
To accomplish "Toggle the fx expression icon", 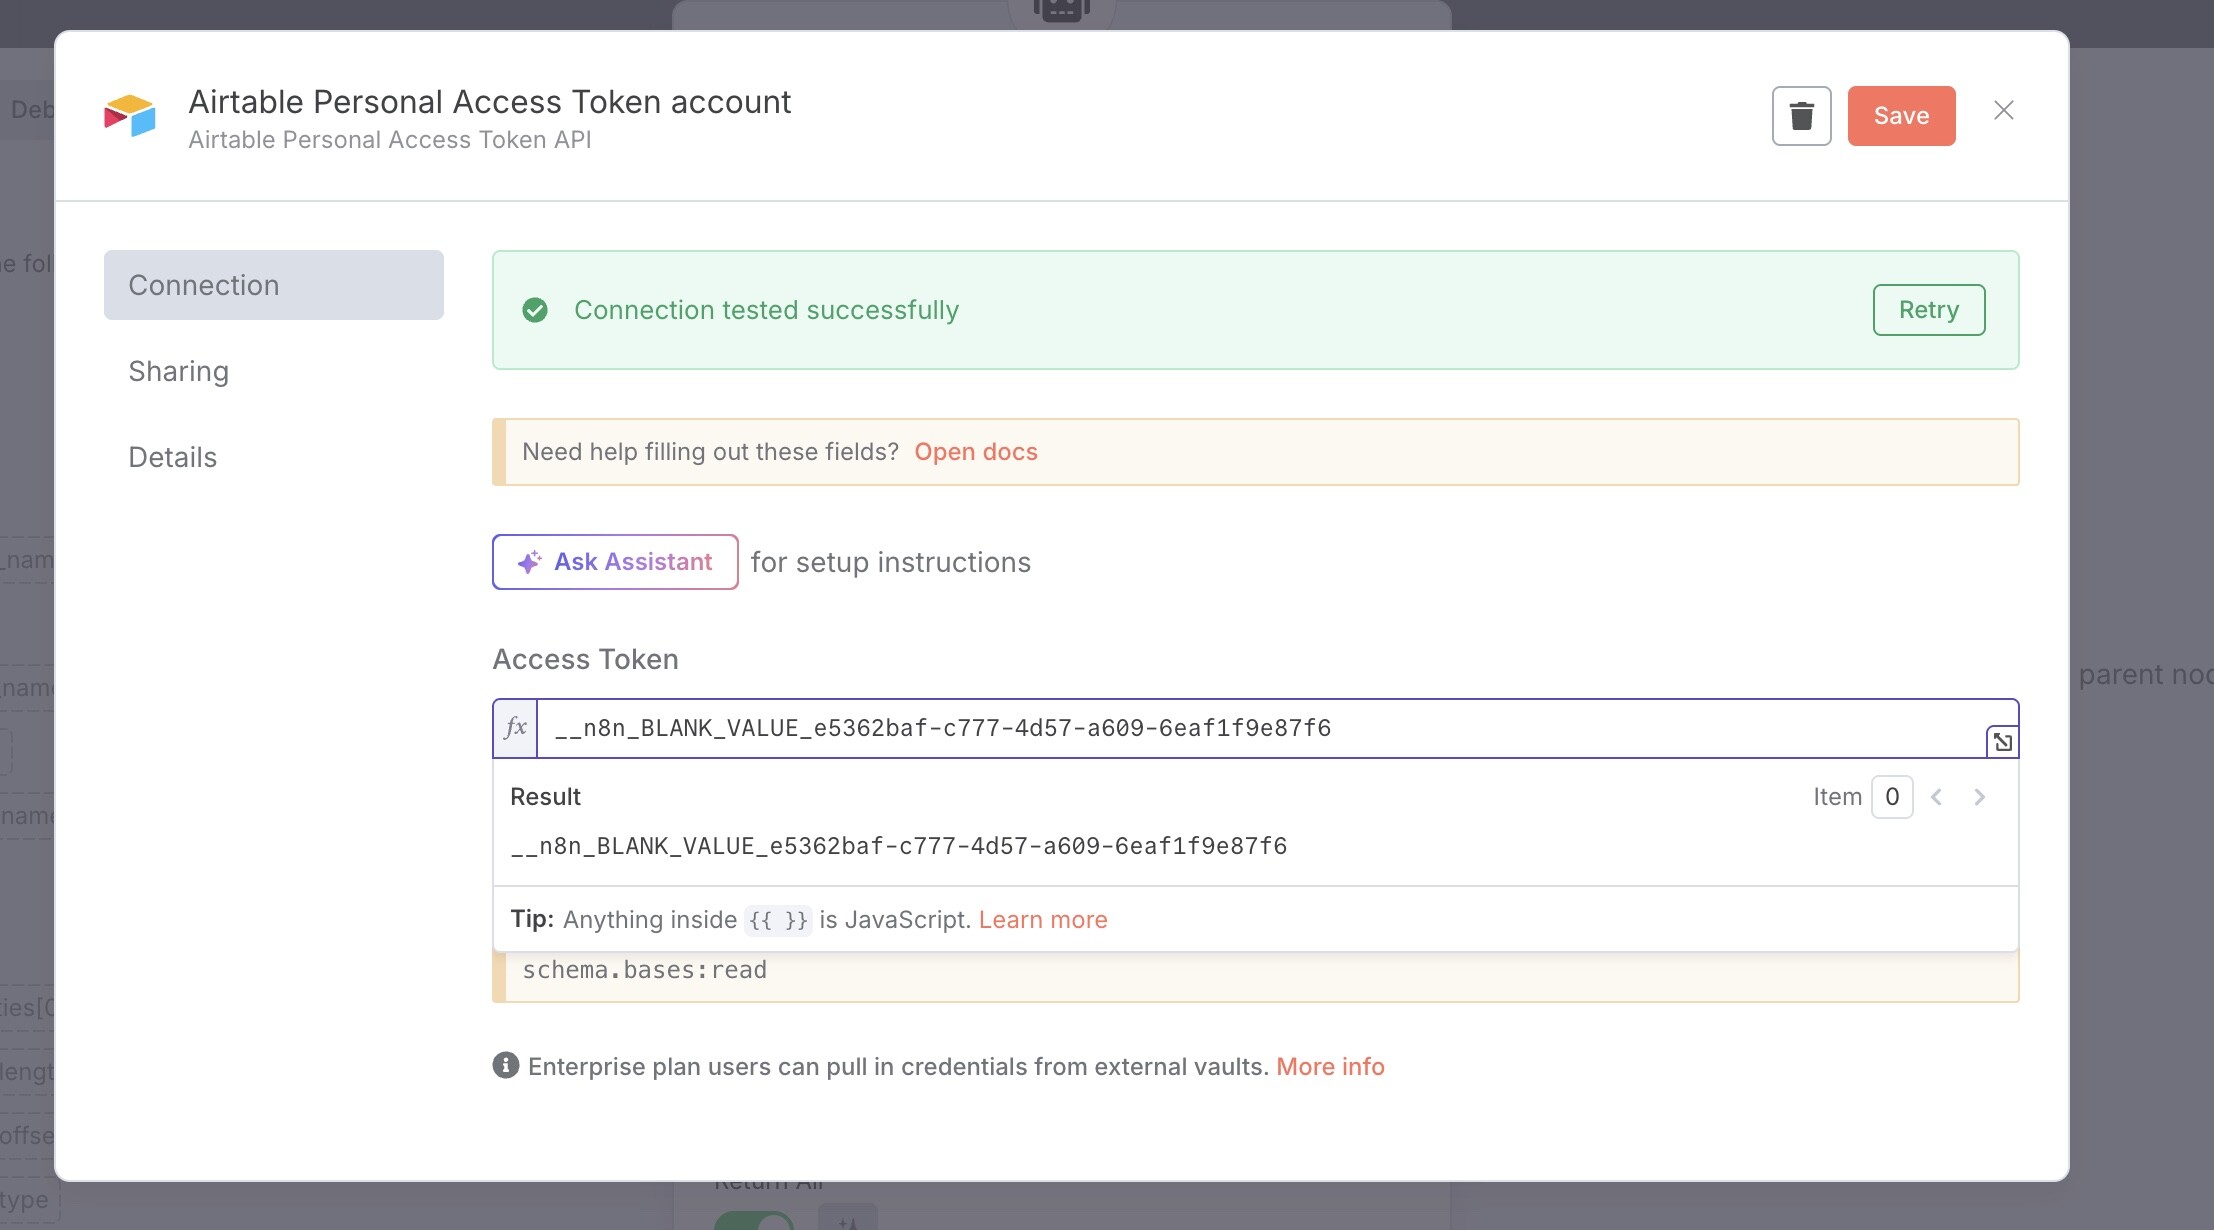I will coord(515,728).
